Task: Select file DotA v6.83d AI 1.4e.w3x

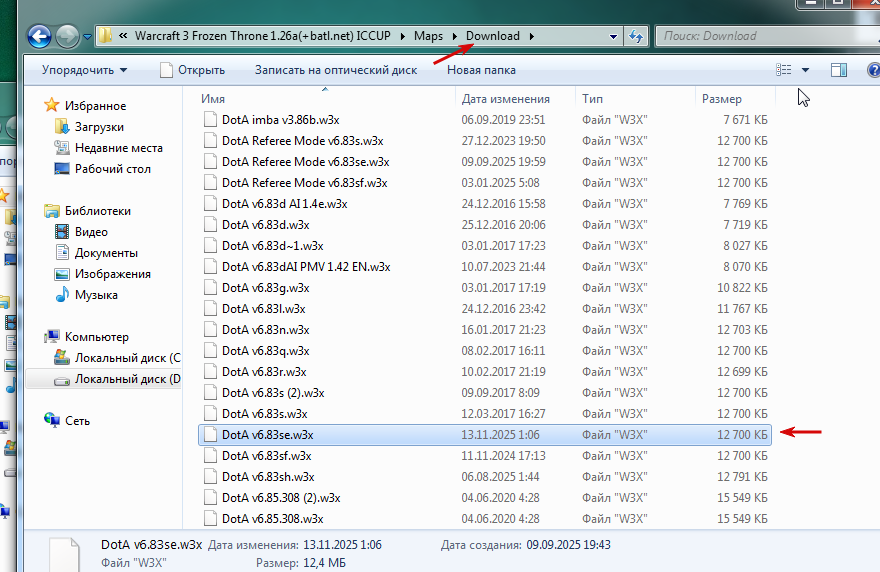Action: pyautogui.click(x=284, y=203)
